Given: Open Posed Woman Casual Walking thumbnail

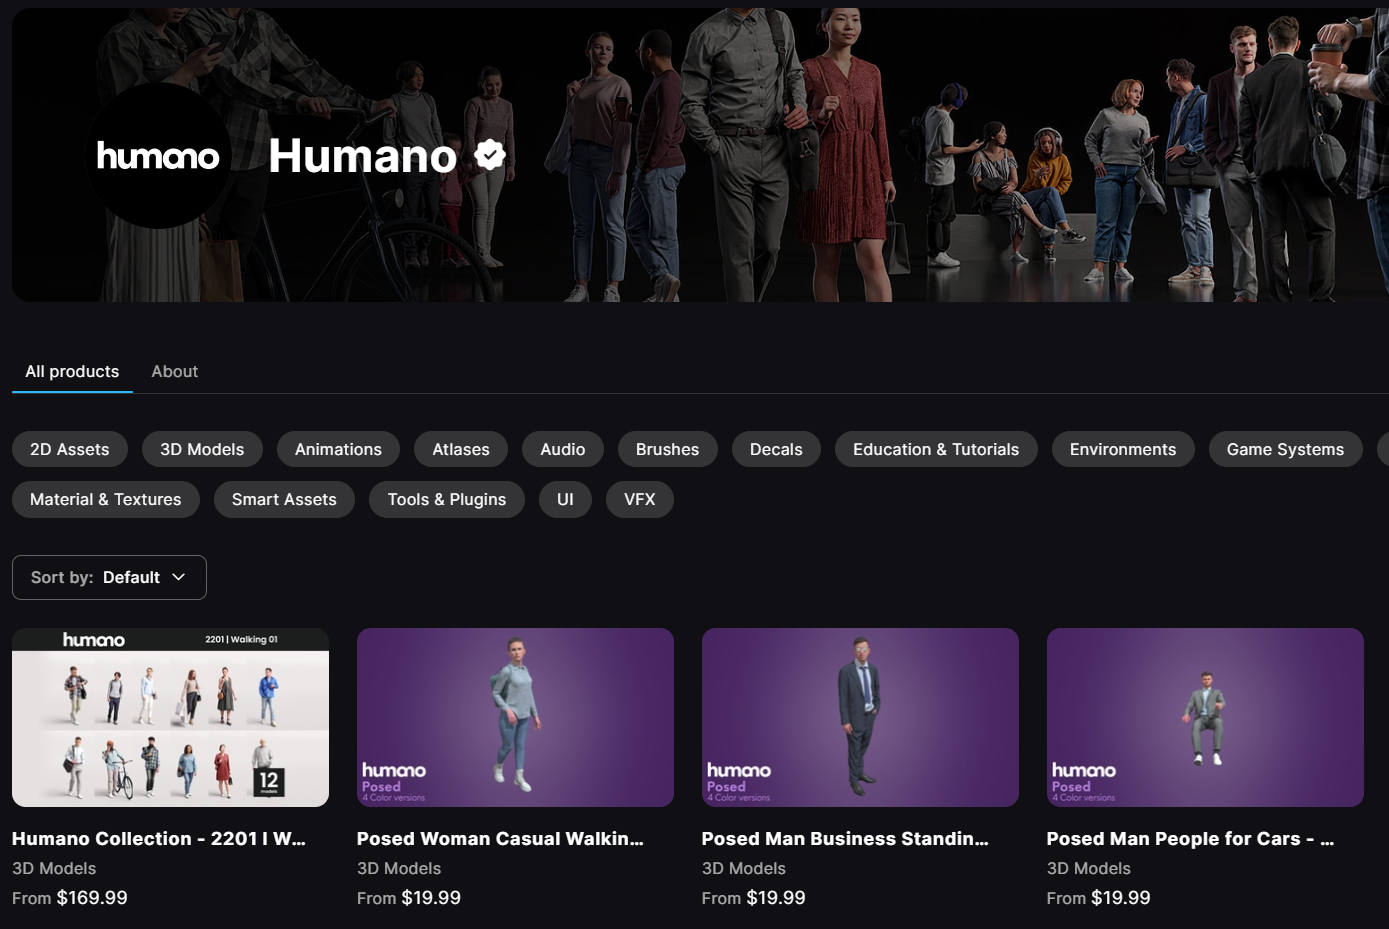Looking at the screenshot, I should click(x=515, y=717).
